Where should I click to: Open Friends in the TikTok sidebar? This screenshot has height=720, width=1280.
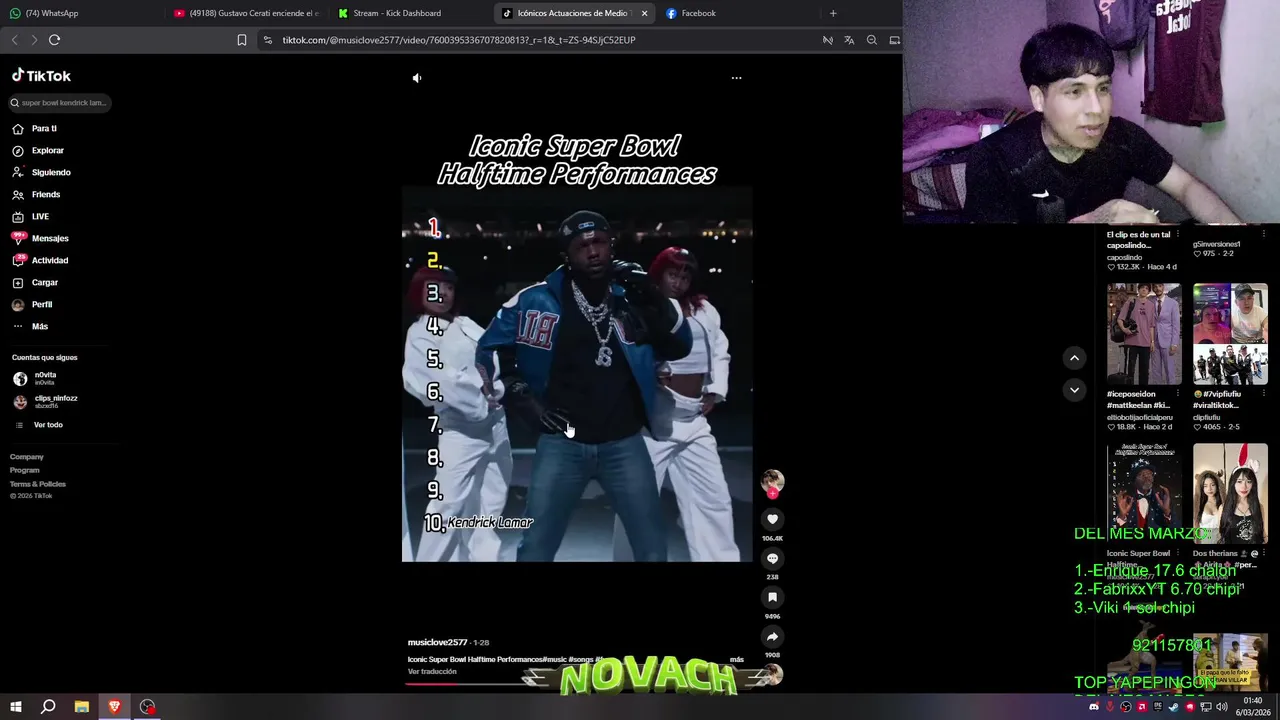coord(36,195)
